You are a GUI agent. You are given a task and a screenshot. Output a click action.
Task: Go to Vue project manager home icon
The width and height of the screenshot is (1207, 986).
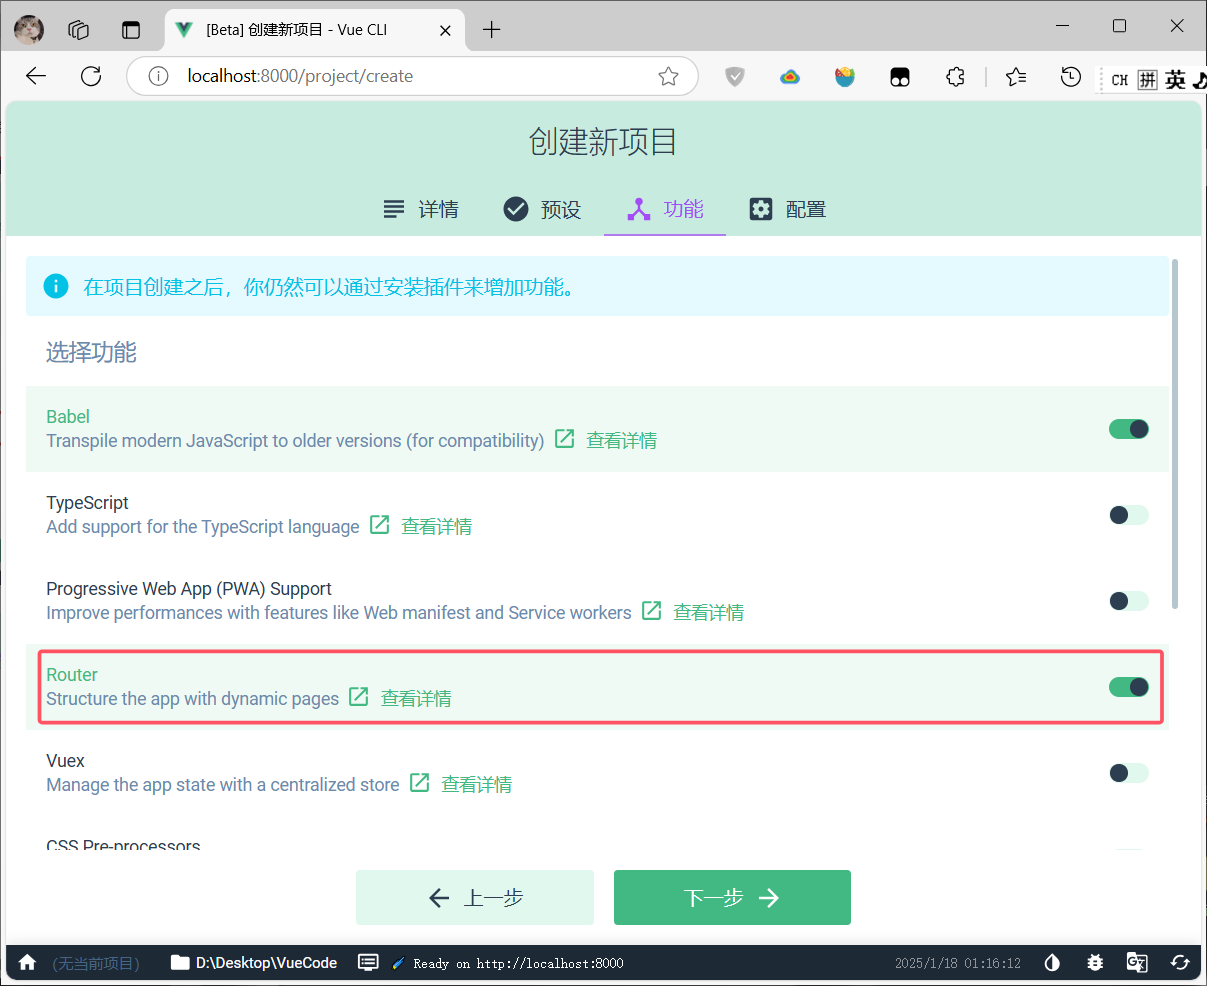tap(27, 962)
